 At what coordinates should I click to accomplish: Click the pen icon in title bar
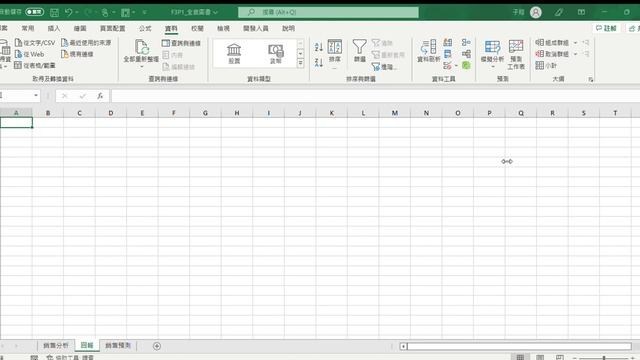(x=559, y=12)
